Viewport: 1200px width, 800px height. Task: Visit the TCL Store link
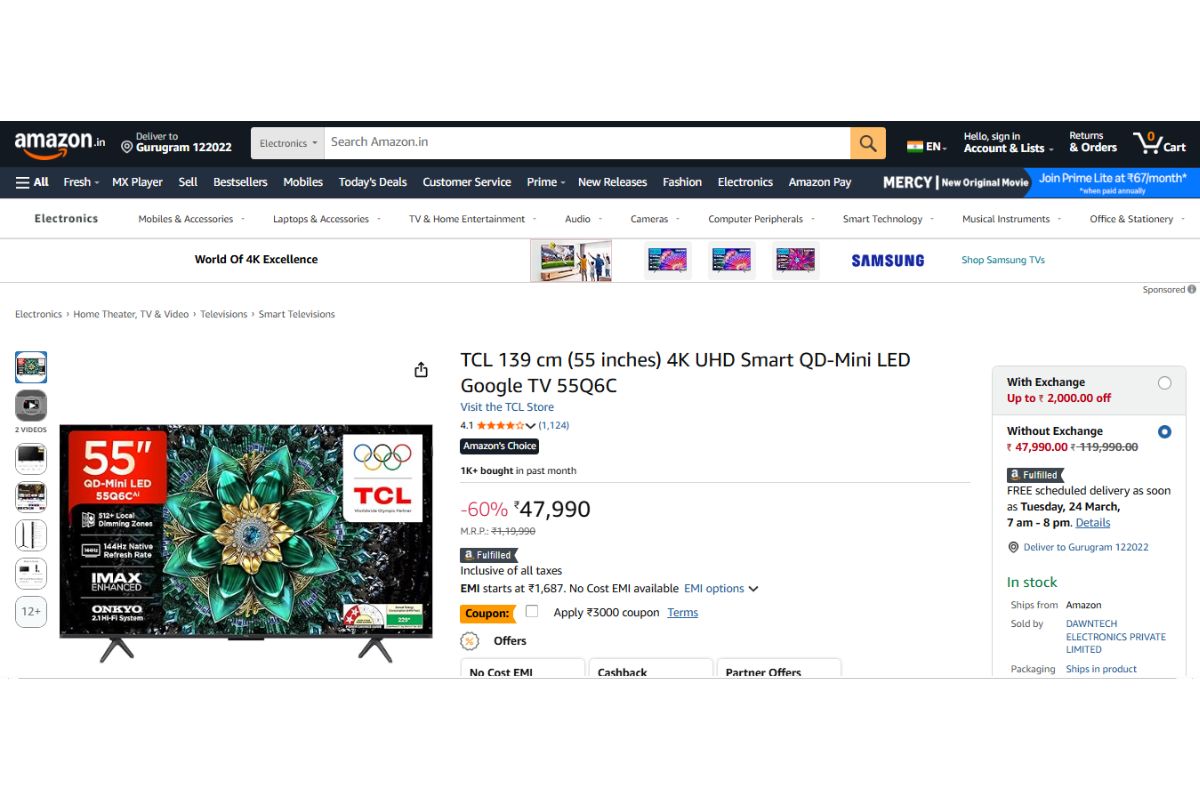[x=507, y=407]
